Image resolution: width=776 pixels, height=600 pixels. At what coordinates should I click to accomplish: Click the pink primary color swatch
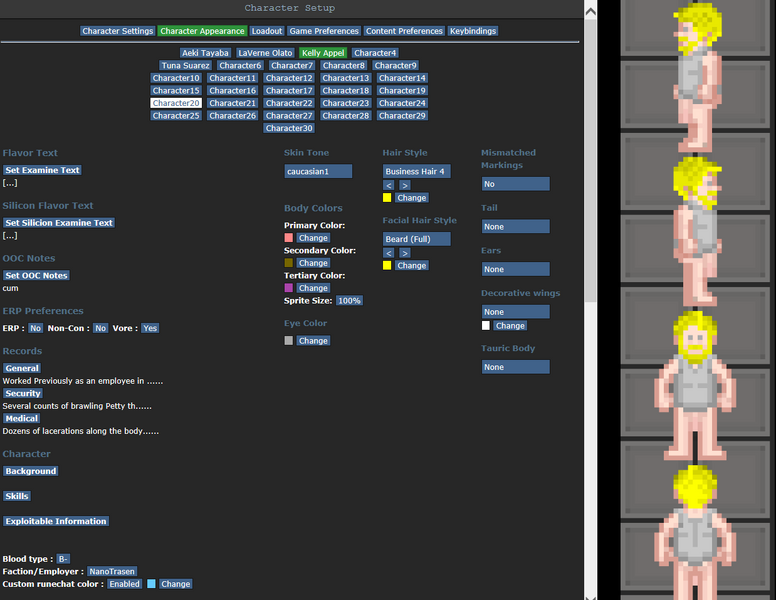click(289, 238)
